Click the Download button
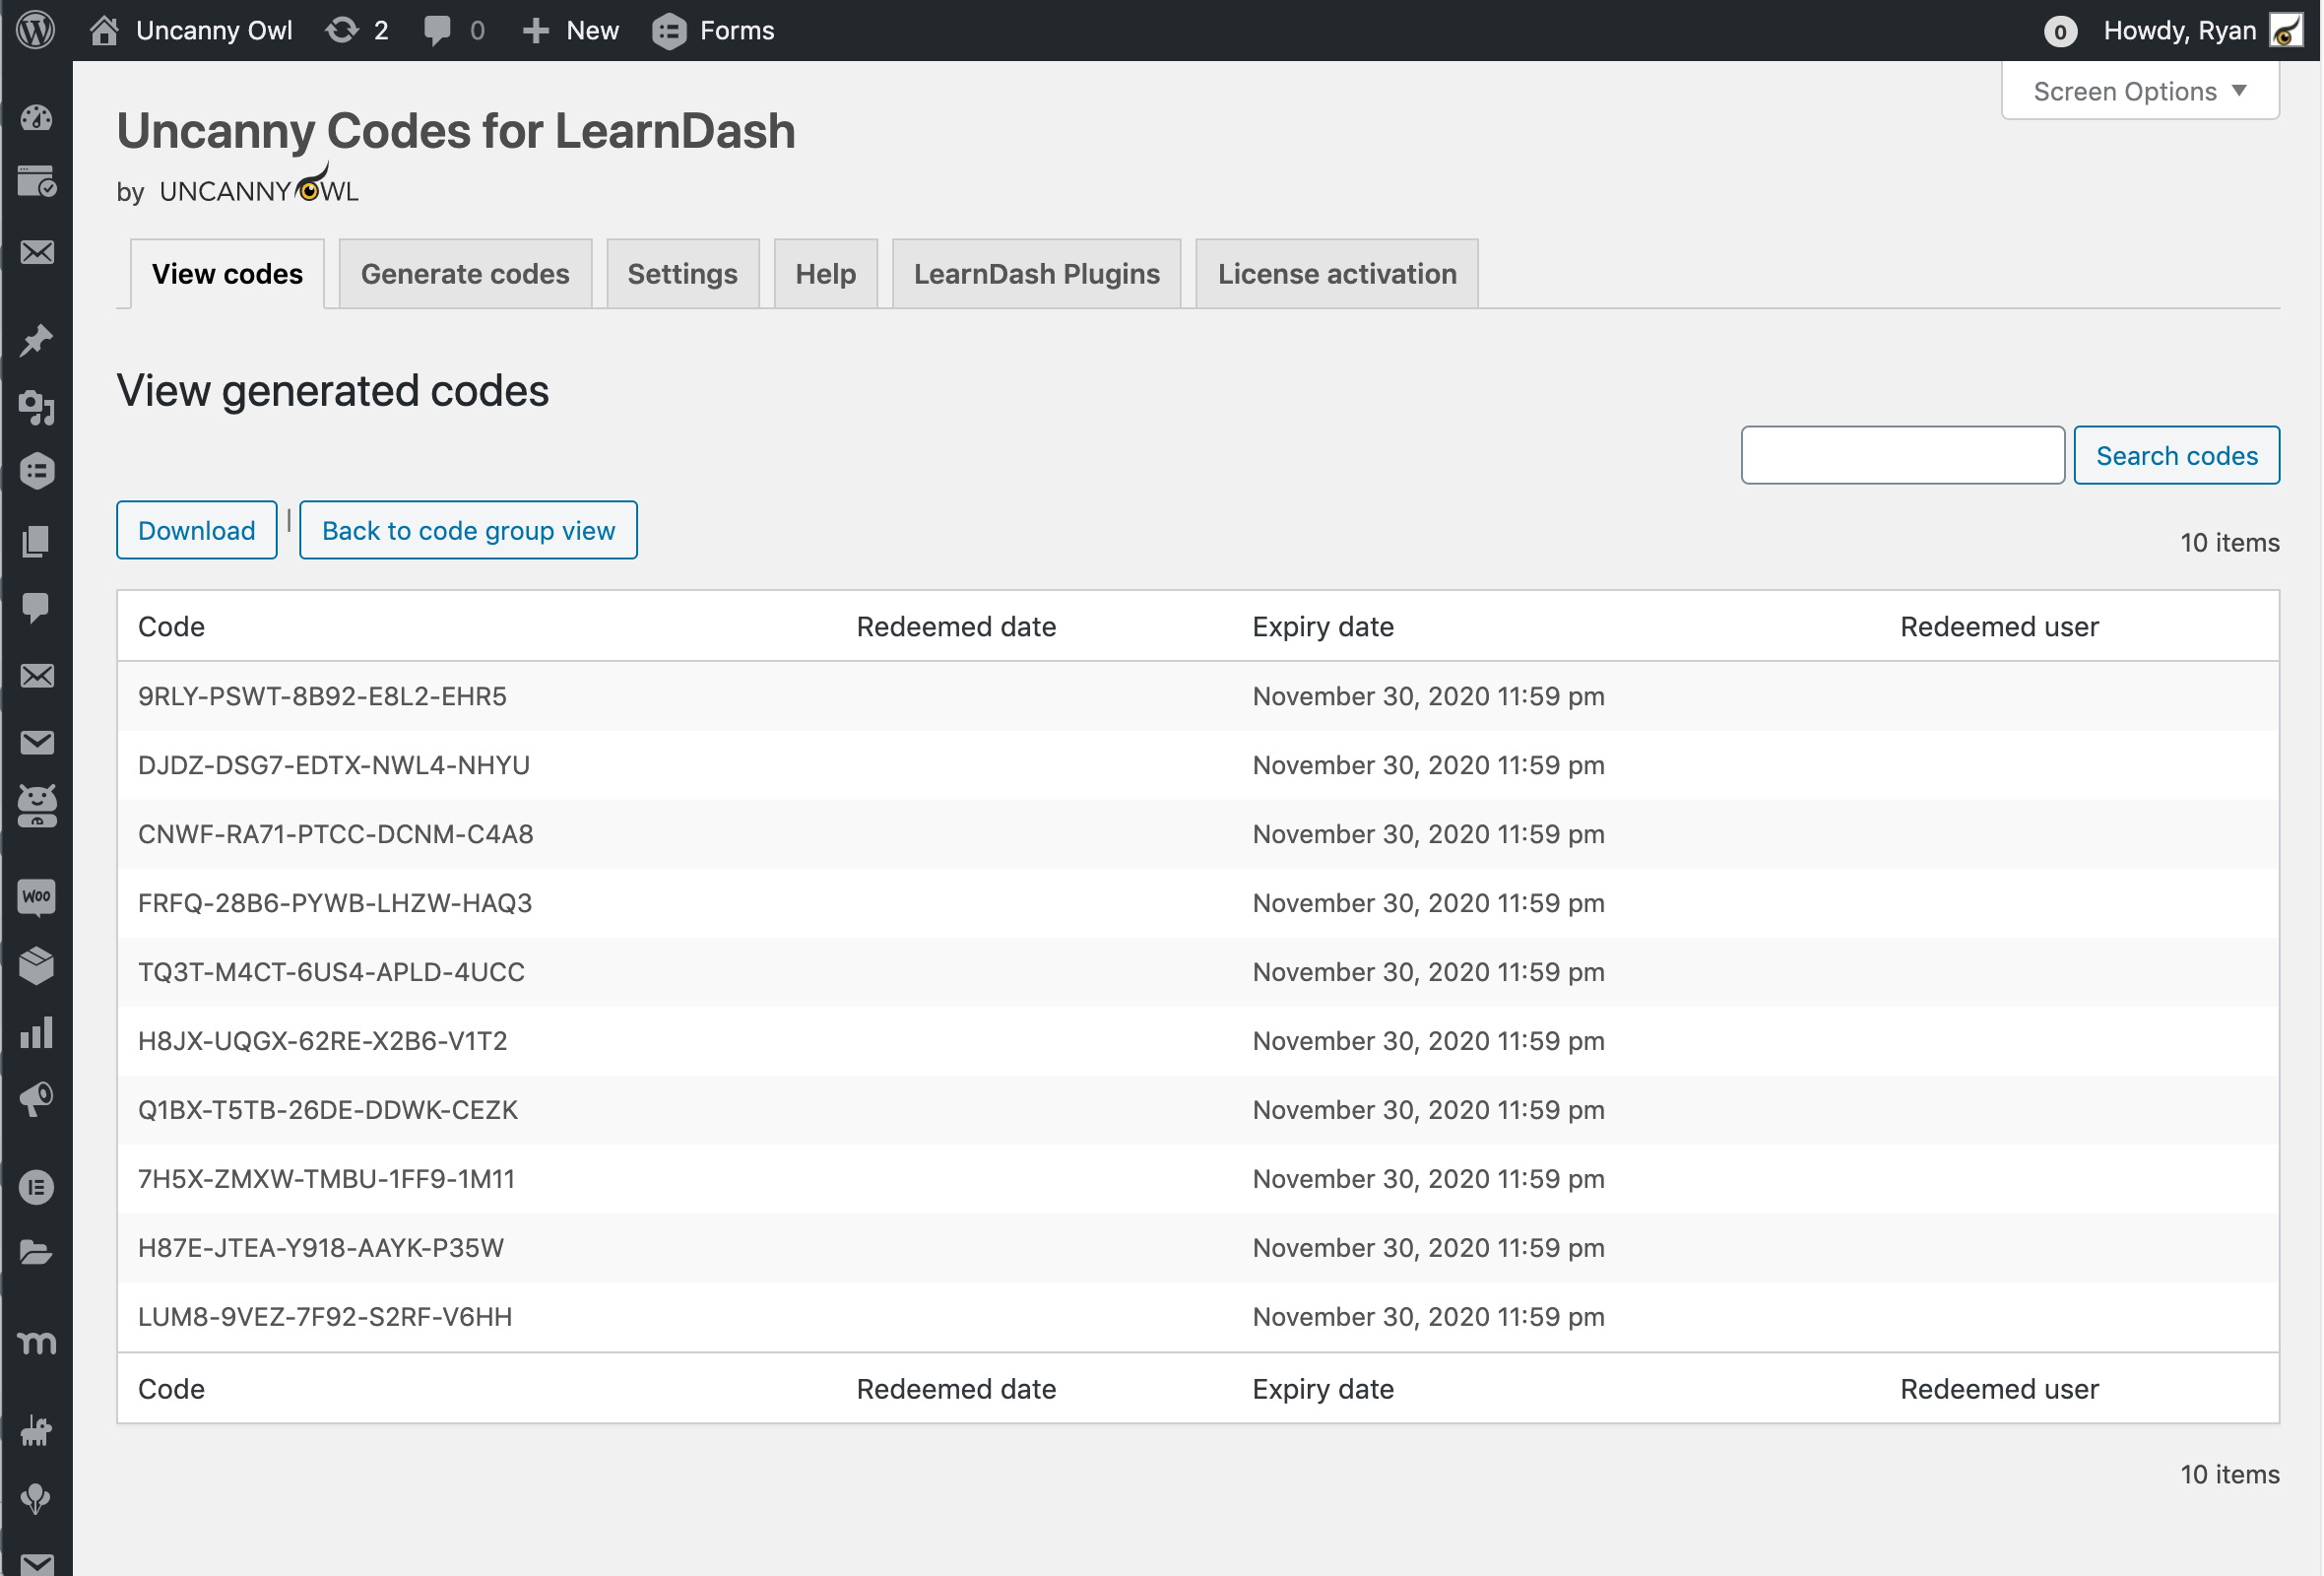The width and height of the screenshot is (2324, 1576). tap(196, 530)
